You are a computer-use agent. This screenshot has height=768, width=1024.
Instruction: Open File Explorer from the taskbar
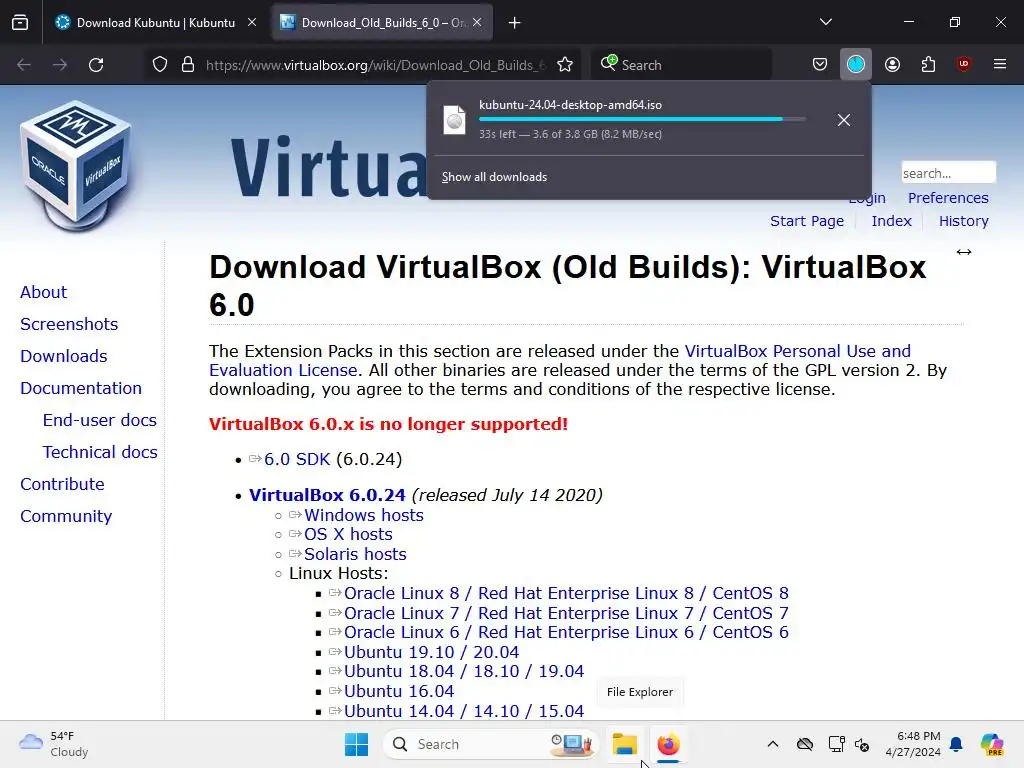pos(624,744)
